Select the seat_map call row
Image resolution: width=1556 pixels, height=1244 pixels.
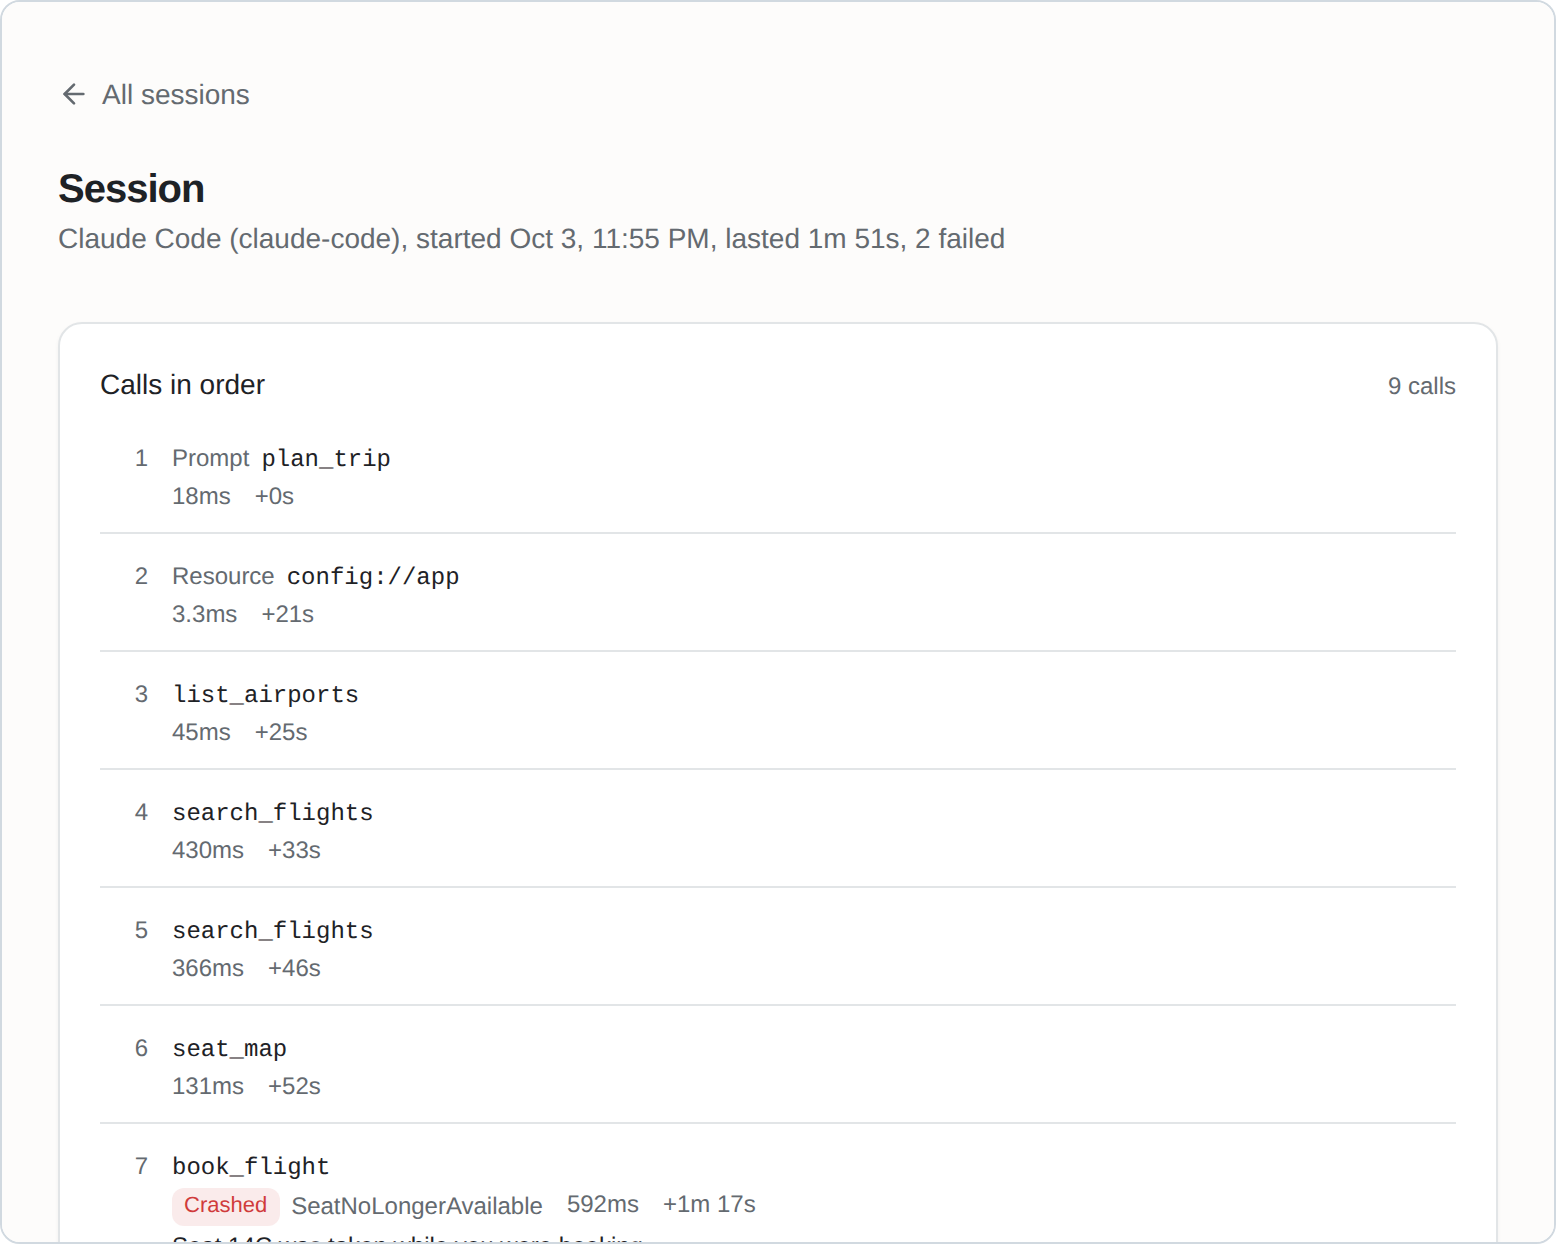click(777, 1065)
